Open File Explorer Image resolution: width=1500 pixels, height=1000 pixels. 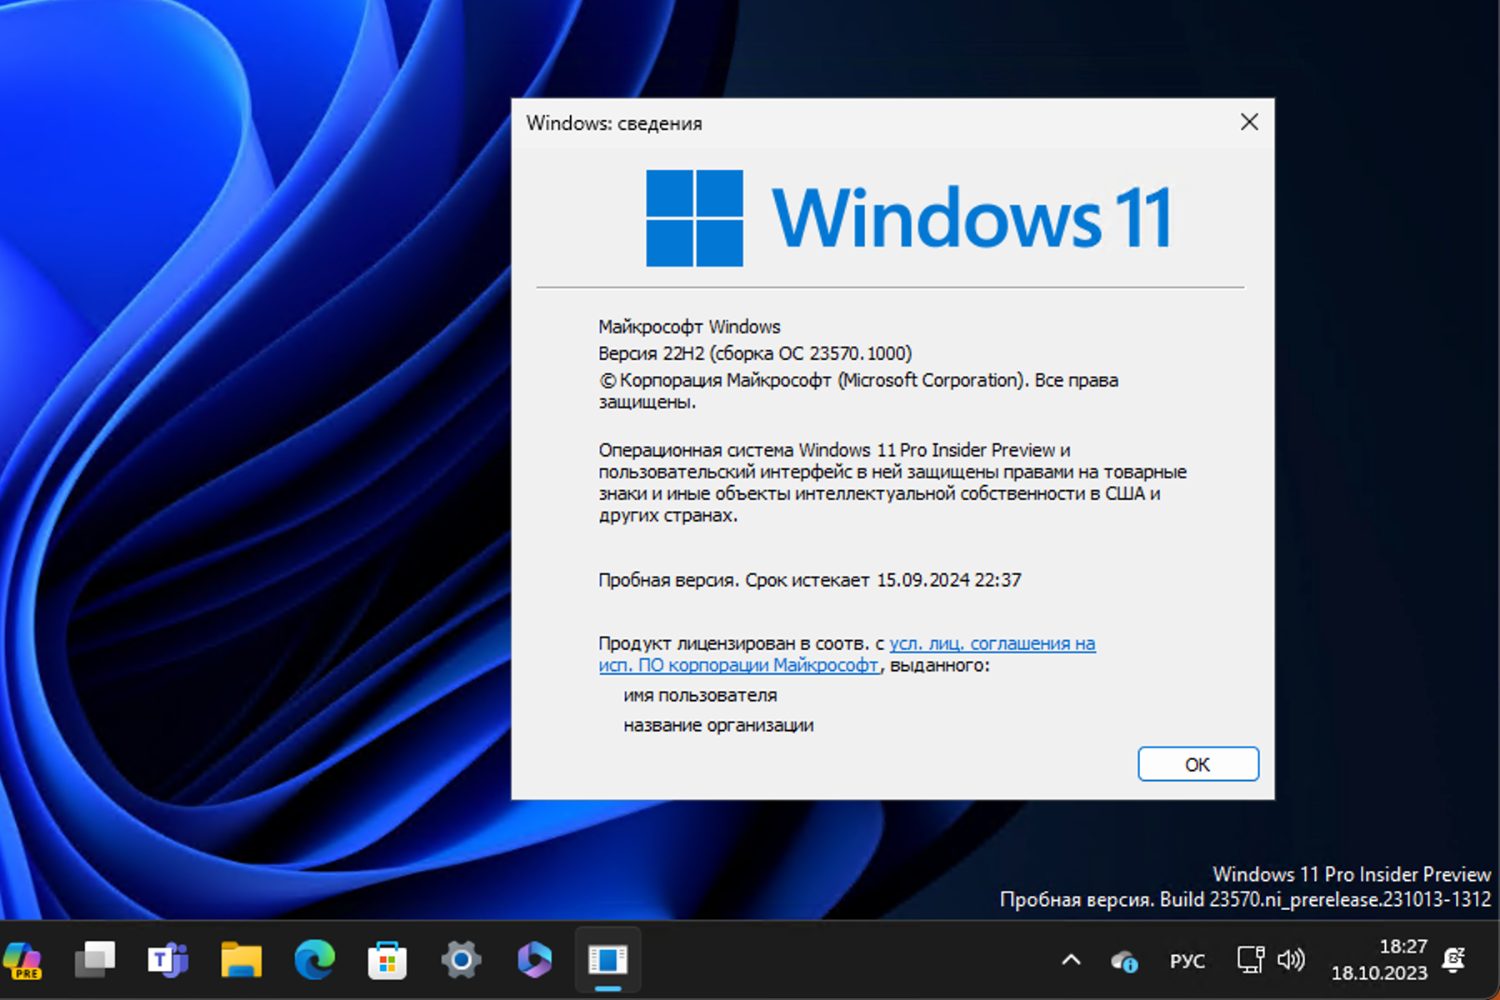[241, 960]
